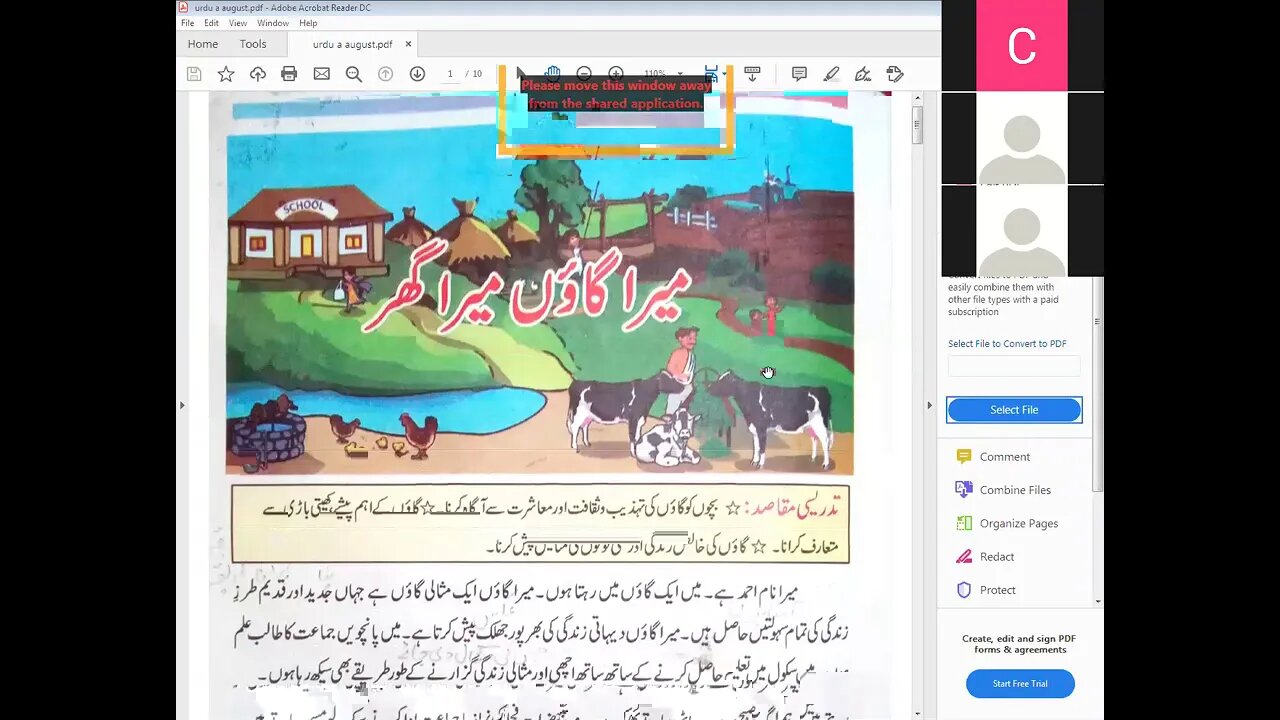Select the hand pan tool
This screenshot has width=1280, height=720.
click(552, 73)
